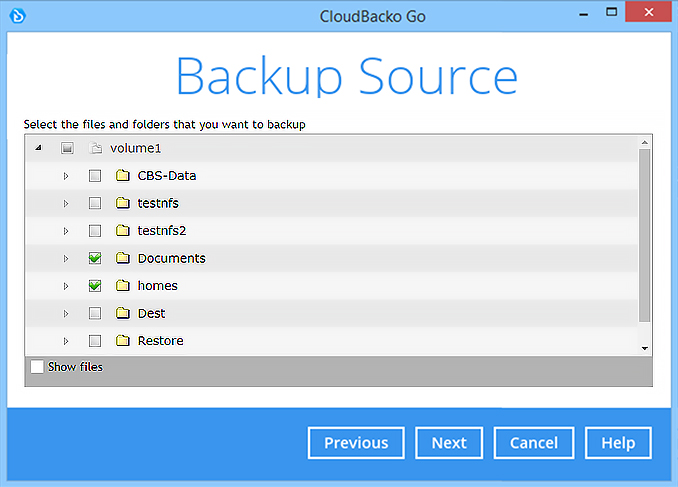Check the testnfs2 checkbox
The height and width of the screenshot is (487, 678).
[x=95, y=231]
